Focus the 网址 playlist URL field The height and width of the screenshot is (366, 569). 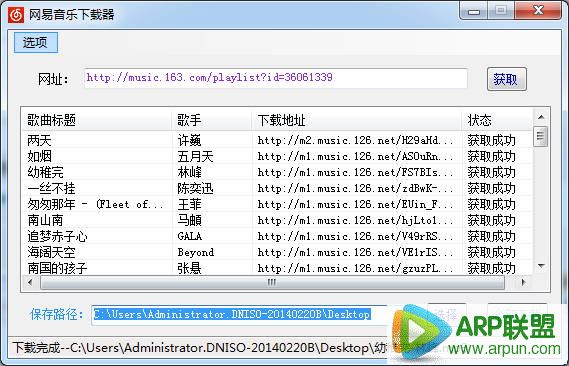(275, 78)
